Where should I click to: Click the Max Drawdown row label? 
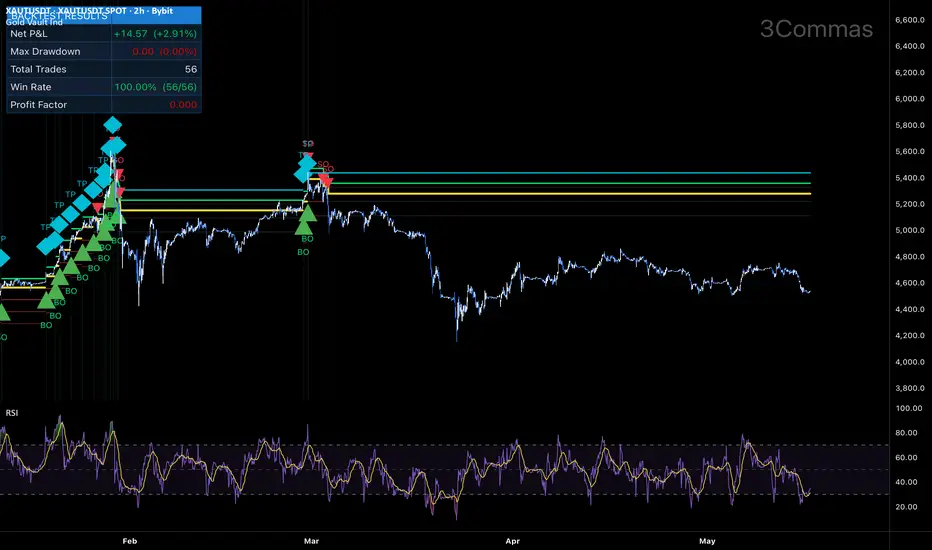point(45,52)
